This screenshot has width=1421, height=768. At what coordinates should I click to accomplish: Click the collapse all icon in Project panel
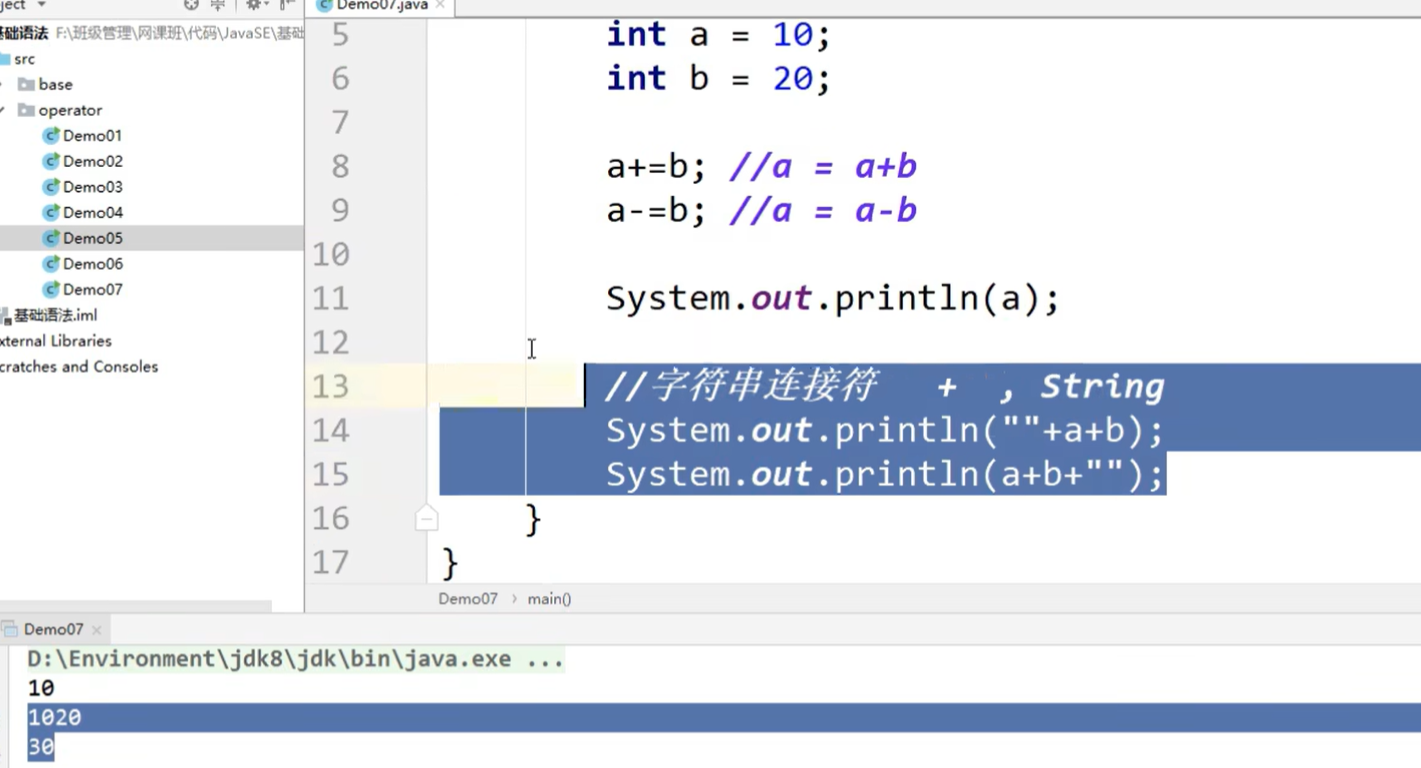(217, 5)
